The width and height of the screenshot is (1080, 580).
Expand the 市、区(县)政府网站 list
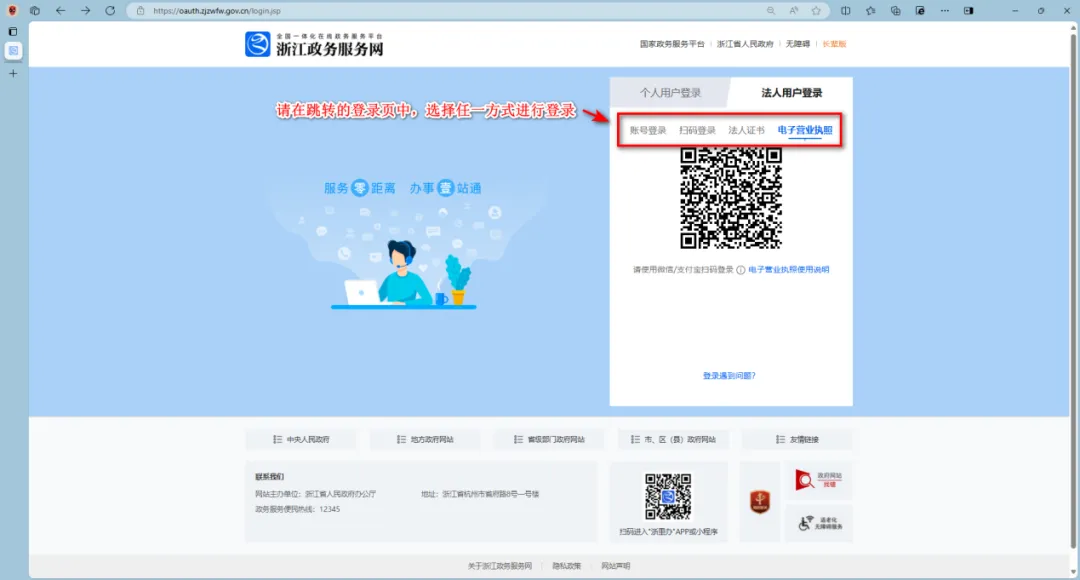coord(673,439)
